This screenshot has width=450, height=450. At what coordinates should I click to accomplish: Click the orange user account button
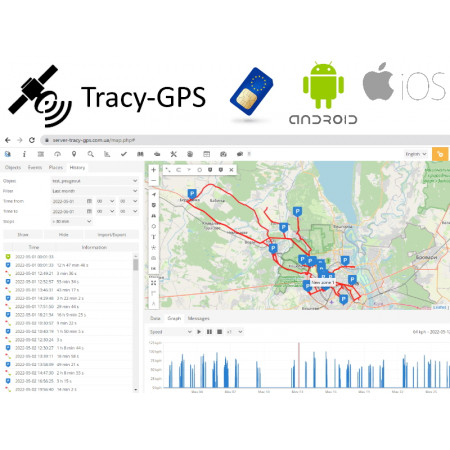click(440, 154)
